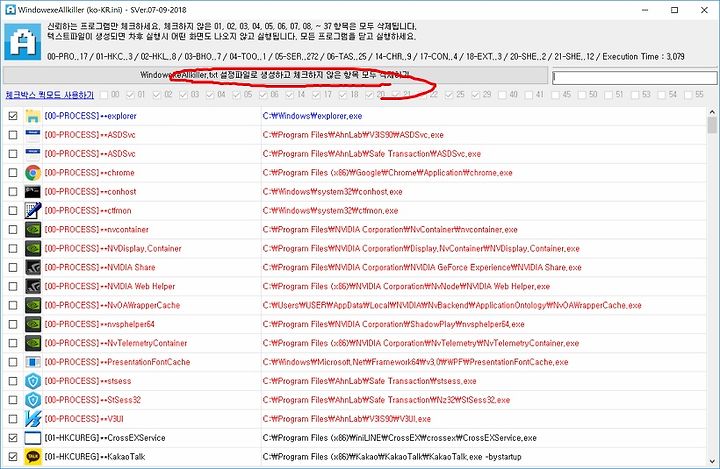Click the vertical scrollbar thumb
This screenshot has height=469, width=720.
tap(712, 125)
